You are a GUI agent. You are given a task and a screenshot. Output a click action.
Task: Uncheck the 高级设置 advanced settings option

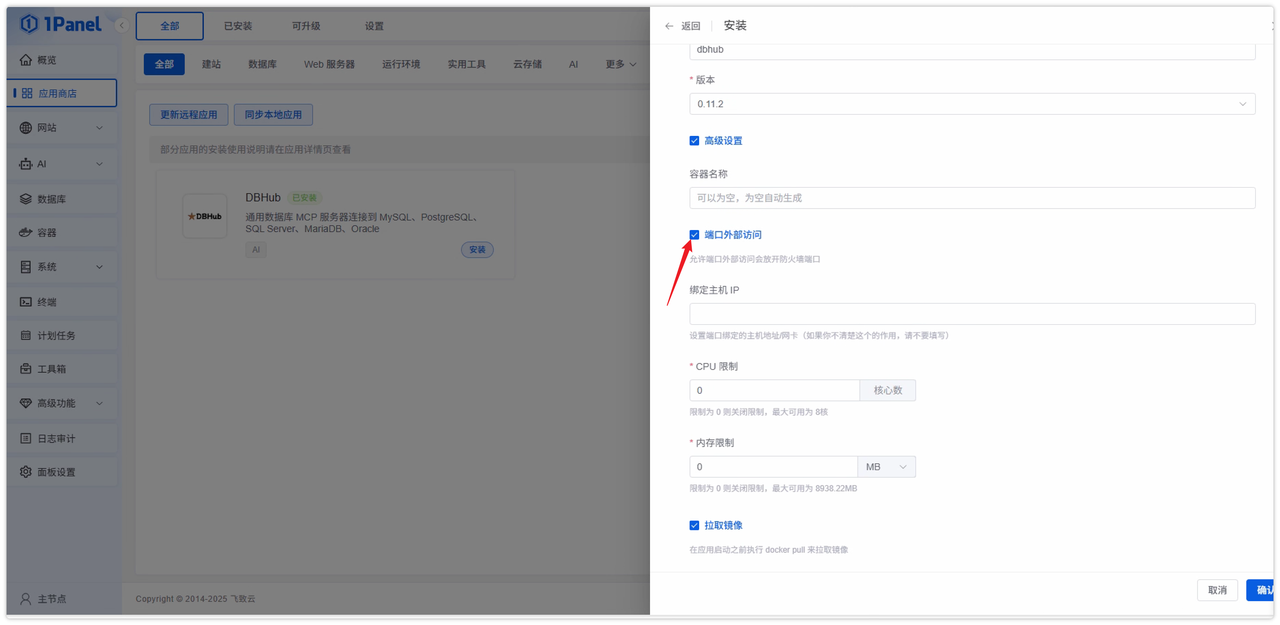pyautogui.click(x=694, y=140)
